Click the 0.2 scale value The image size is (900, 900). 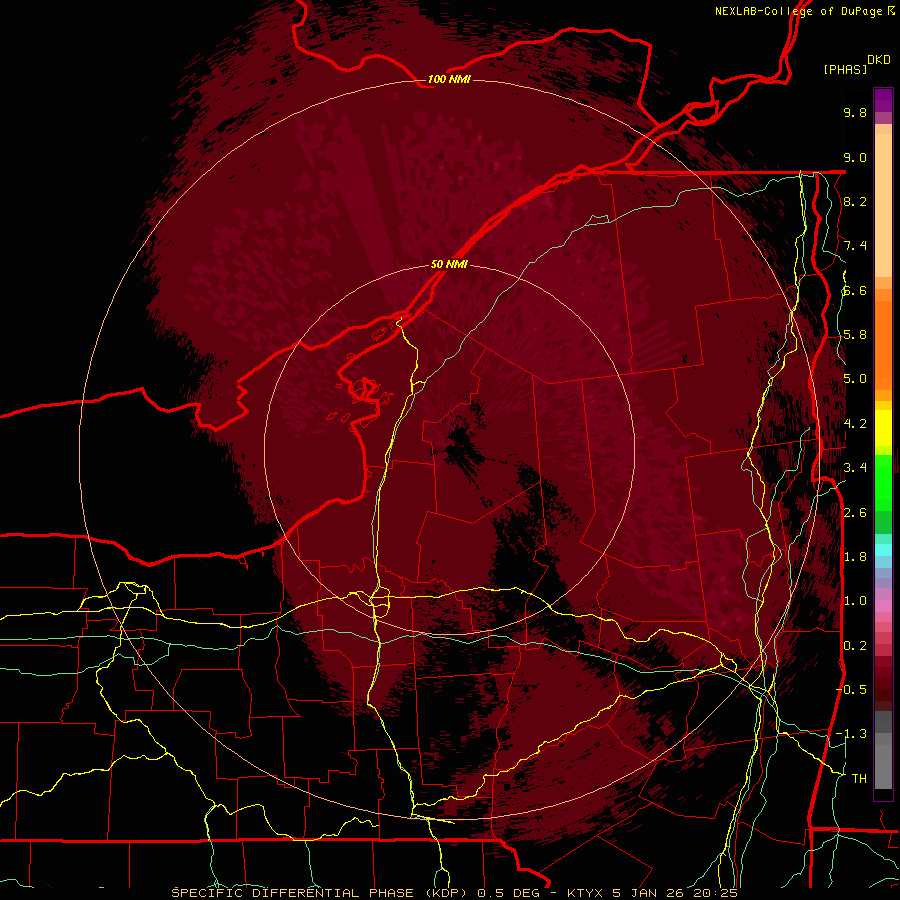(855, 646)
